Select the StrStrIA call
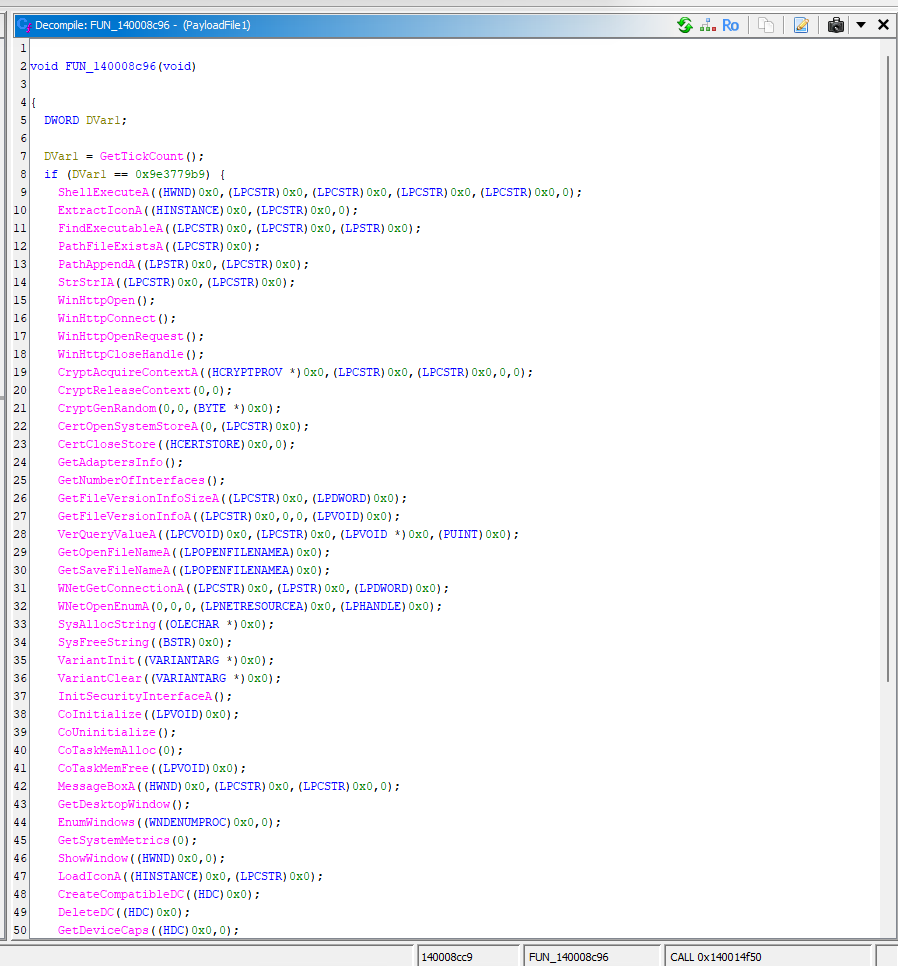Screen dimensions: 898x966 [x=86, y=282]
